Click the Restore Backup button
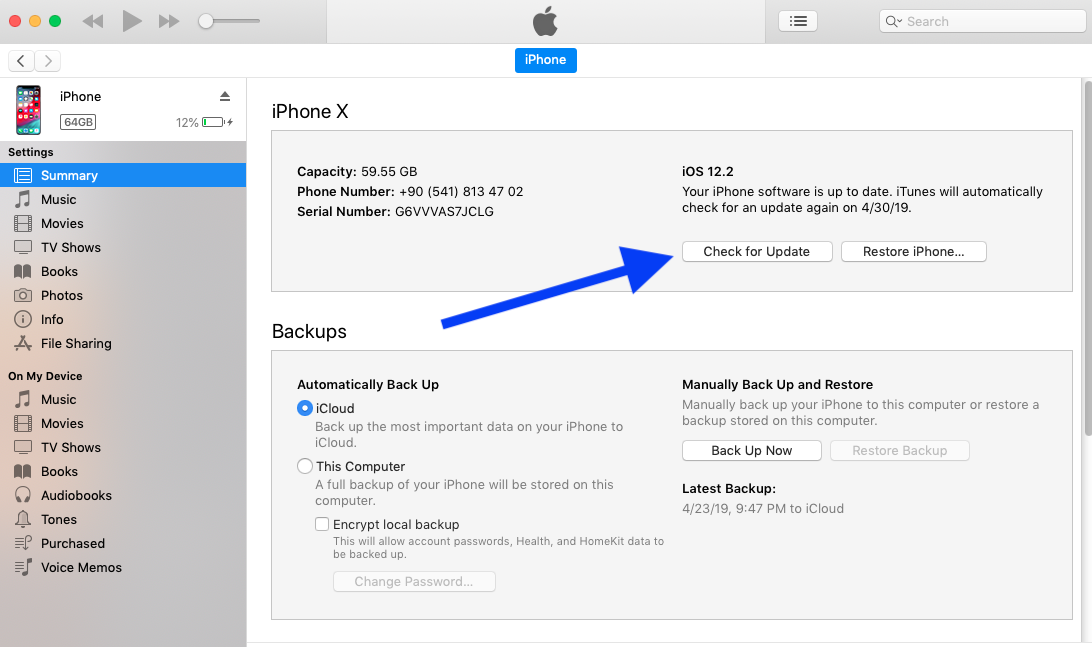Image resolution: width=1092 pixels, height=647 pixels. tap(900, 451)
